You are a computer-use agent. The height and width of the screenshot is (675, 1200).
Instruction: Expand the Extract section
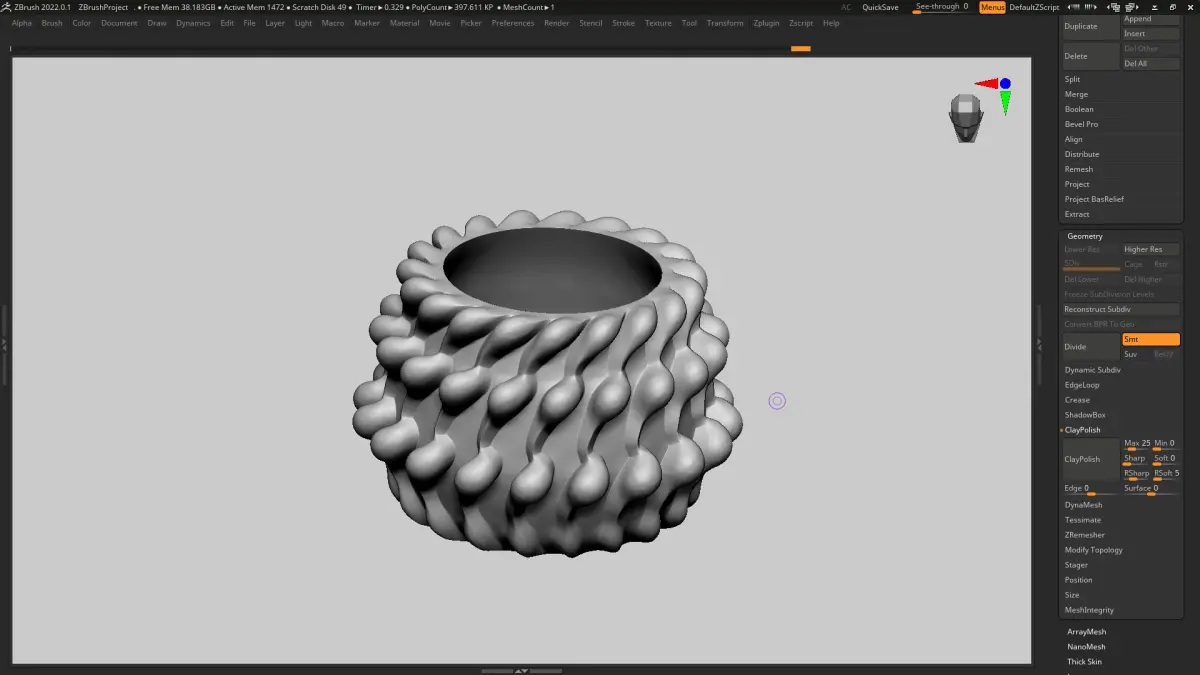click(x=1077, y=214)
